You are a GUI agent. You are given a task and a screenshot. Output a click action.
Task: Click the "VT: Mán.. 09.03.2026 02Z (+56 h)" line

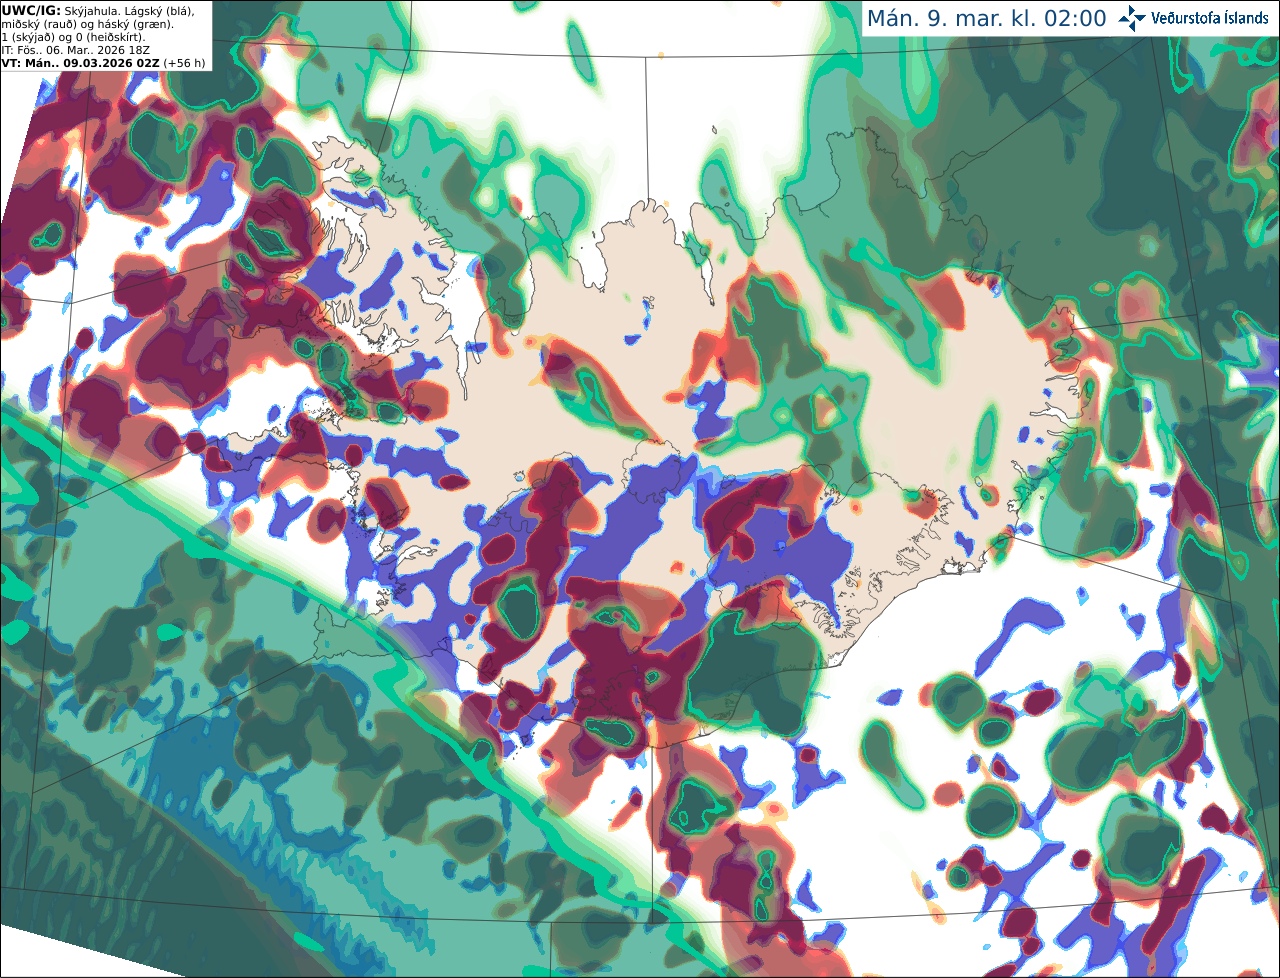point(104,63)
